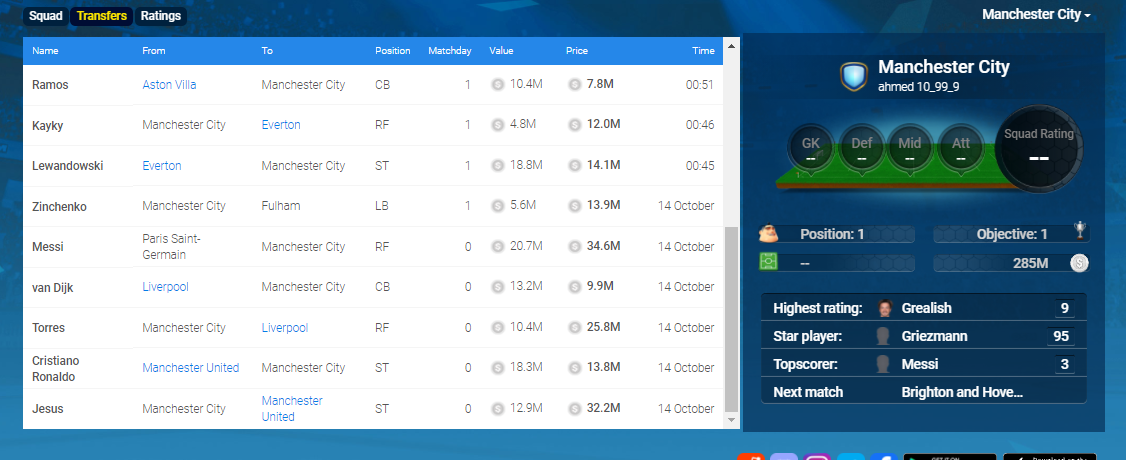Click Messi's topscorer avatar
The height and width of the screenshot is (460, 1126).
[x=885, y=365]
